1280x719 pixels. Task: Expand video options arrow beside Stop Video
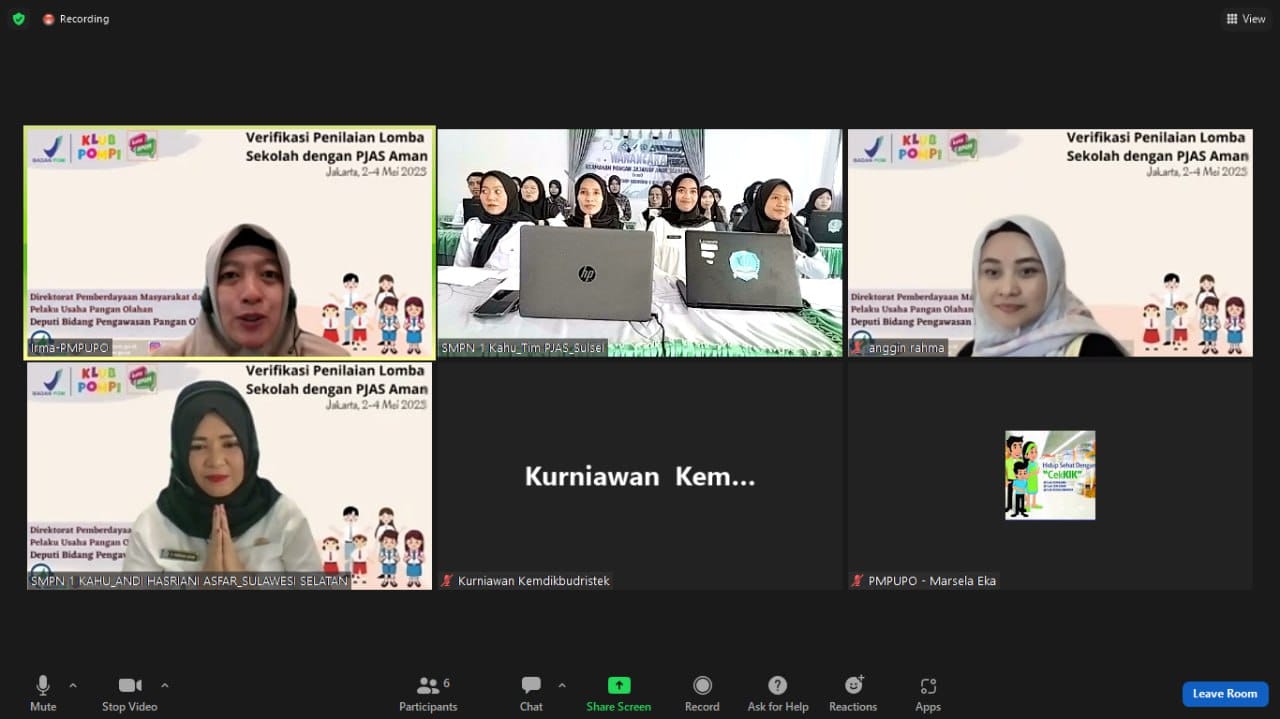coord(165,685)
